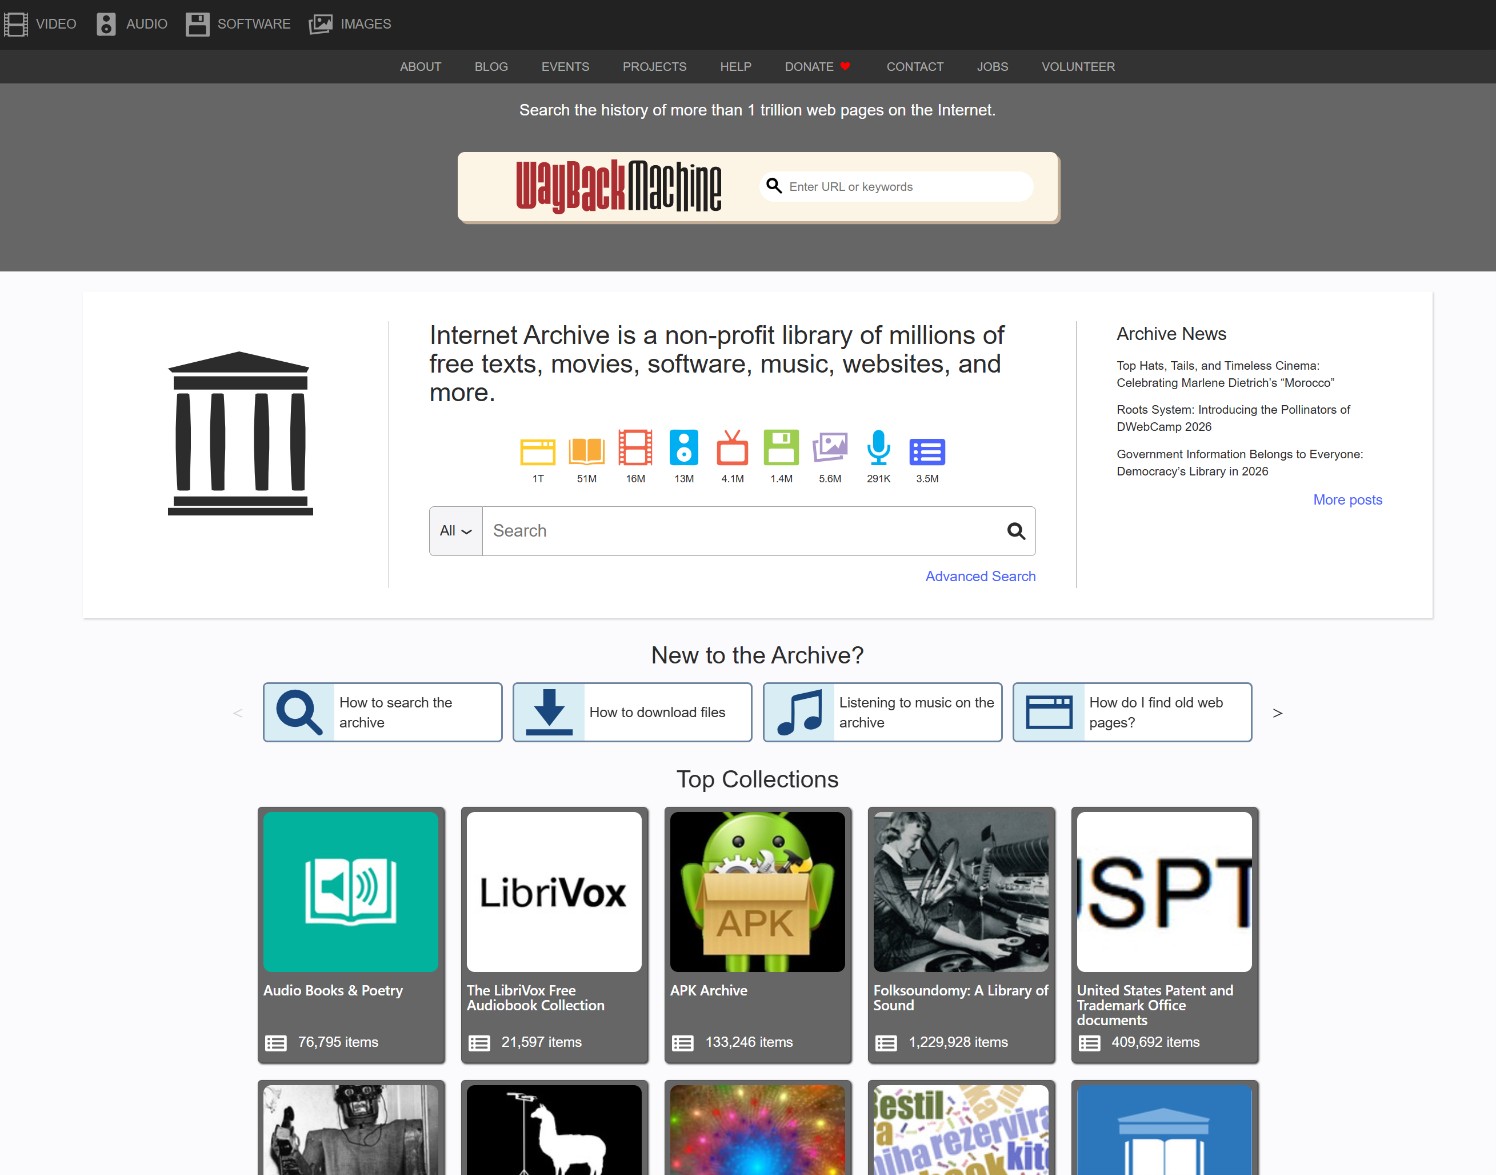Open the Events menu item

click(565, 67)
